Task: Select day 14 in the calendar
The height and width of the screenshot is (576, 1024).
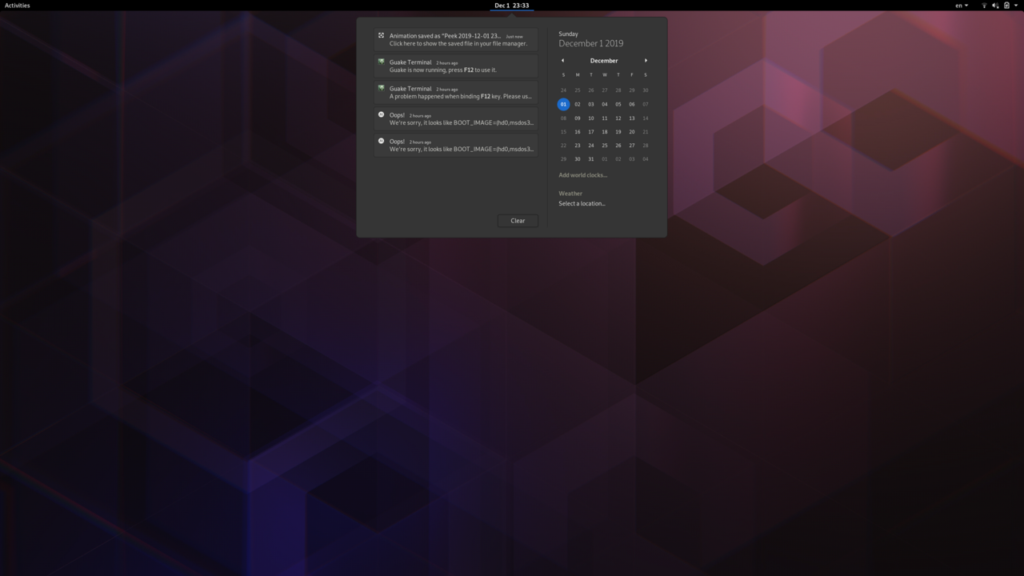Action: 645,118
